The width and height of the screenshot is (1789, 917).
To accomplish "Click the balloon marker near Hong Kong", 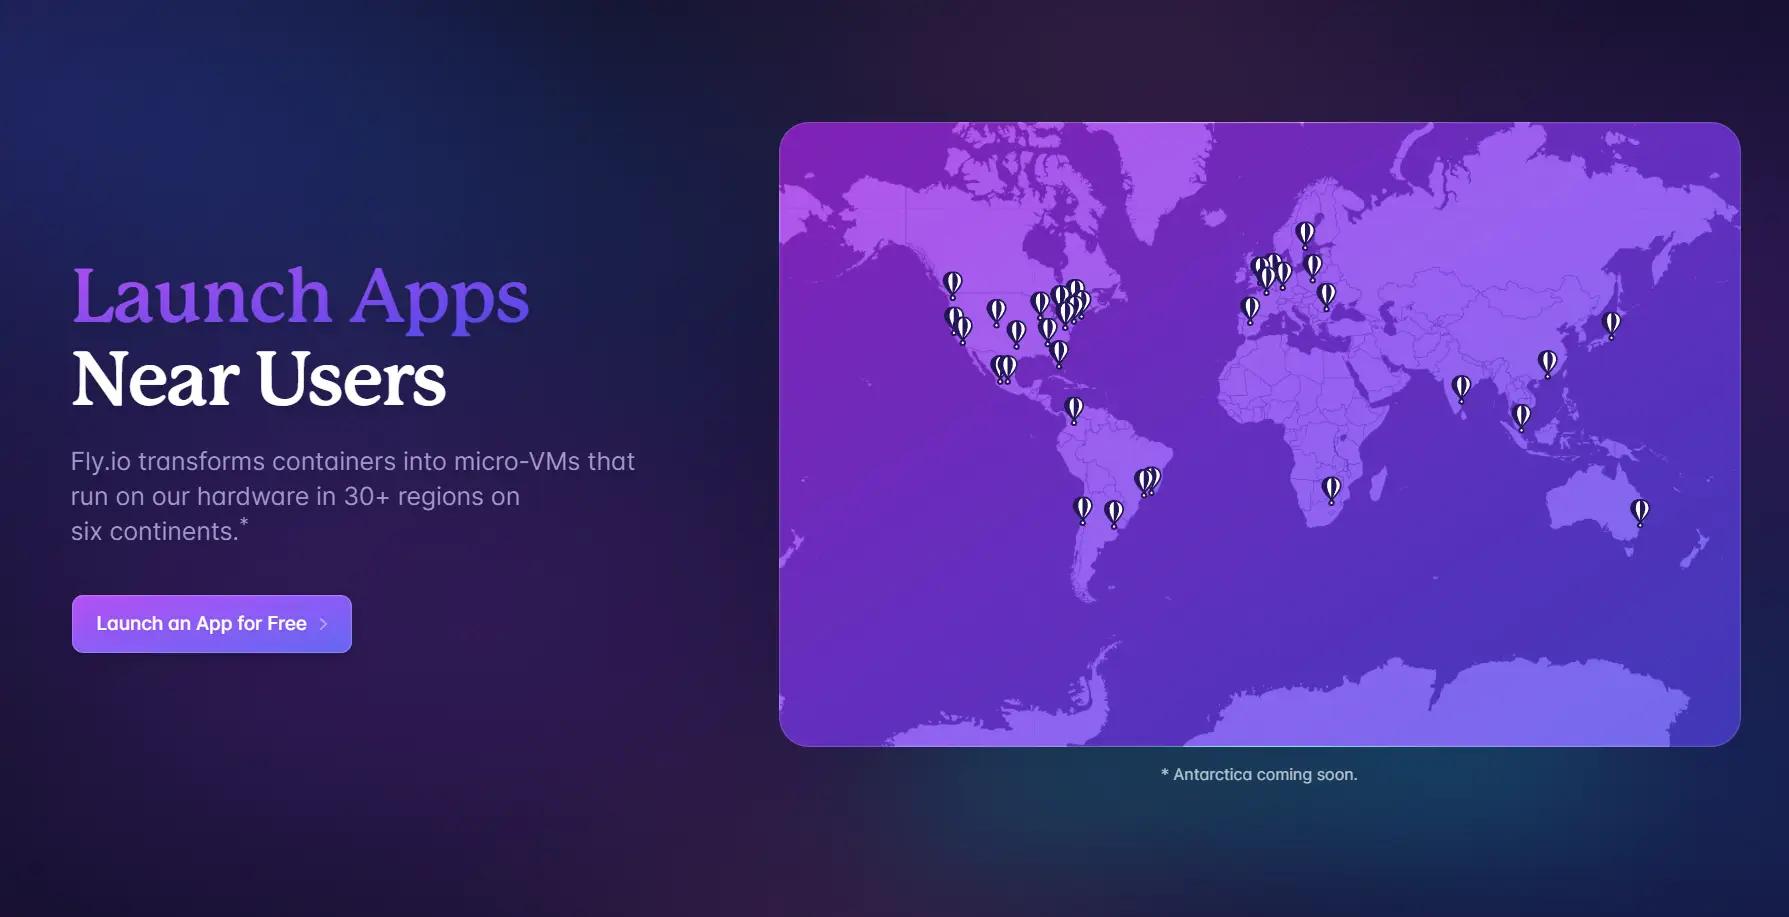I will (x=1547, y=362).
